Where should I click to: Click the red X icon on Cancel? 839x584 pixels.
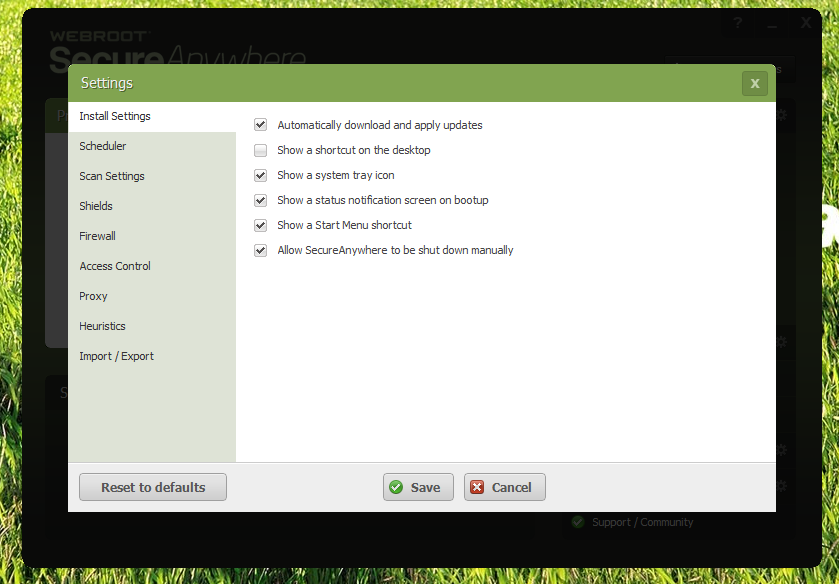tap(477, 487)
